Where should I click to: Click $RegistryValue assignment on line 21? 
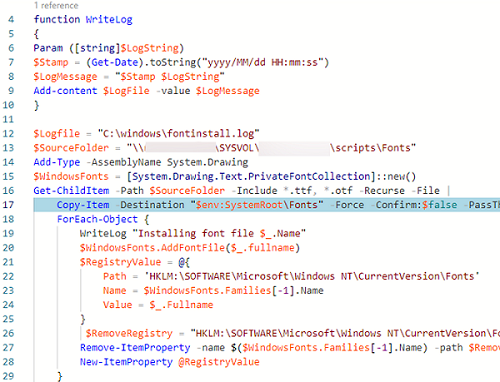pos(120,262)
